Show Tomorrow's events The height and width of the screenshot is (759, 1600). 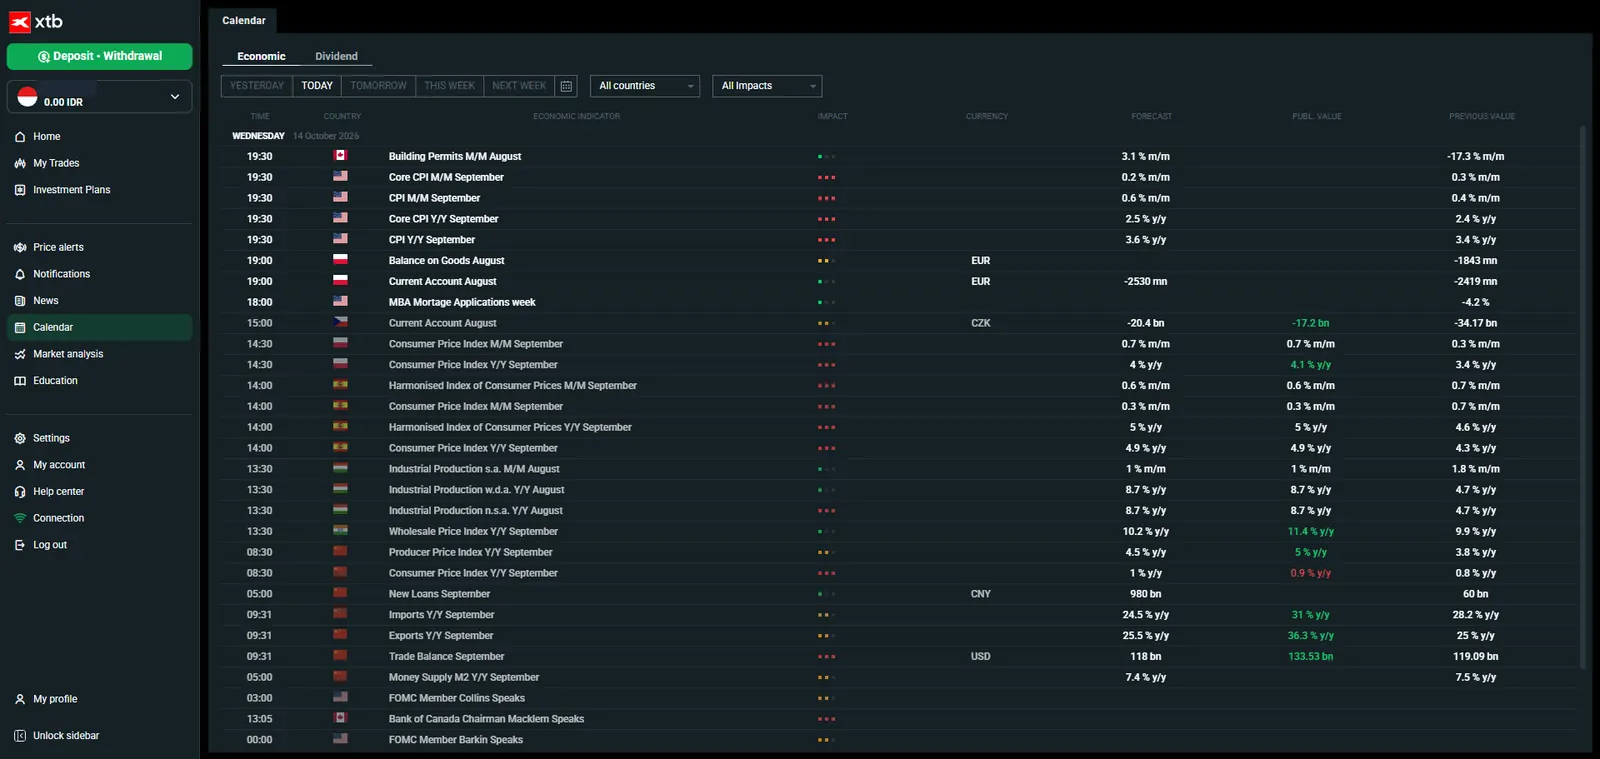point(378,86)
